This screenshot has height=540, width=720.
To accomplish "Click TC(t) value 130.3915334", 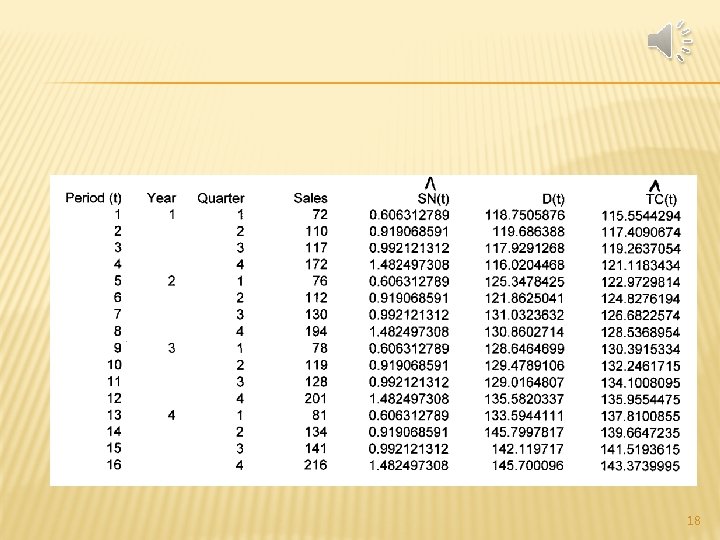I will 641,349.
